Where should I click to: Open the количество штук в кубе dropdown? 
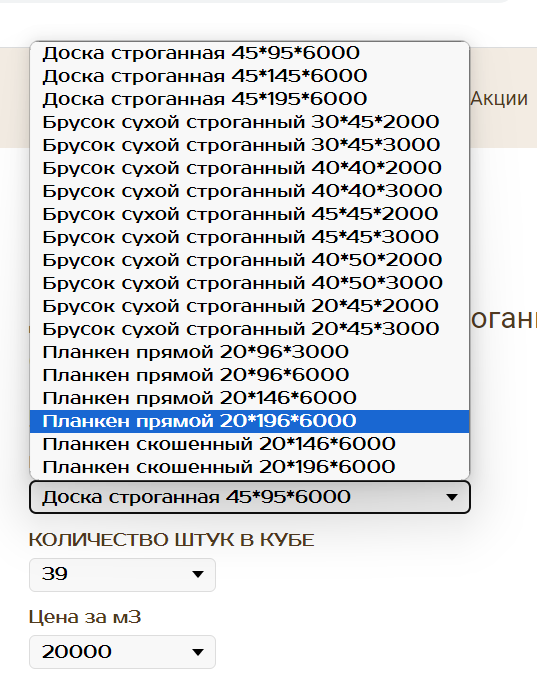coord(122,575)
